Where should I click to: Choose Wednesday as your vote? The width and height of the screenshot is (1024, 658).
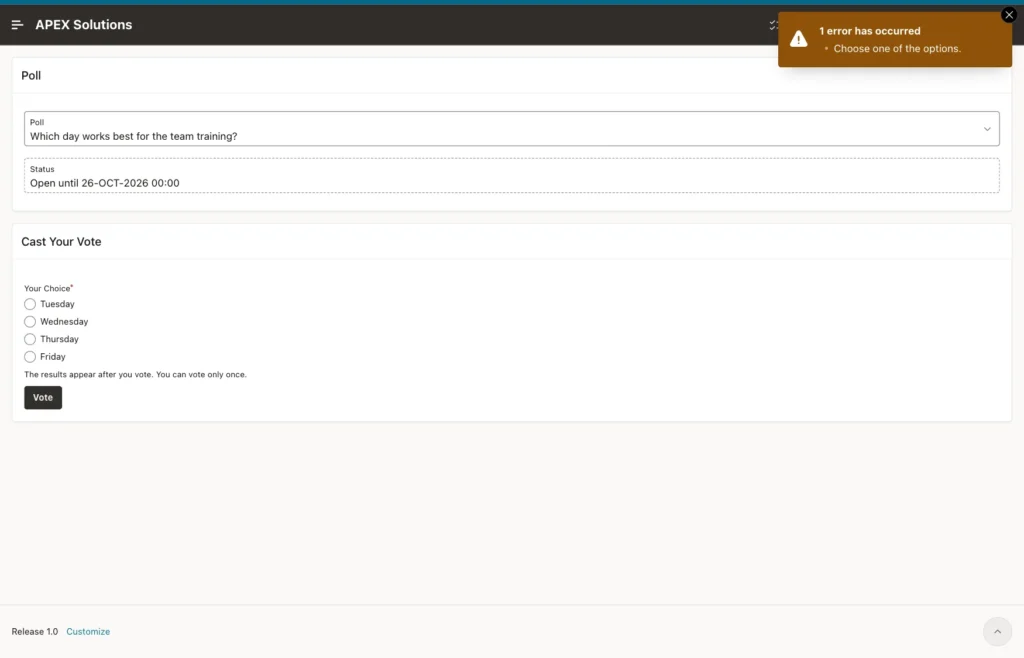pos(30,322)
